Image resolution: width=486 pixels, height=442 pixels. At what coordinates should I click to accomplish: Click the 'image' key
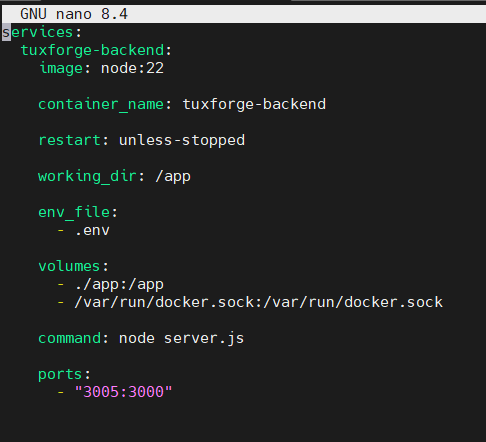tap(61, 68)
